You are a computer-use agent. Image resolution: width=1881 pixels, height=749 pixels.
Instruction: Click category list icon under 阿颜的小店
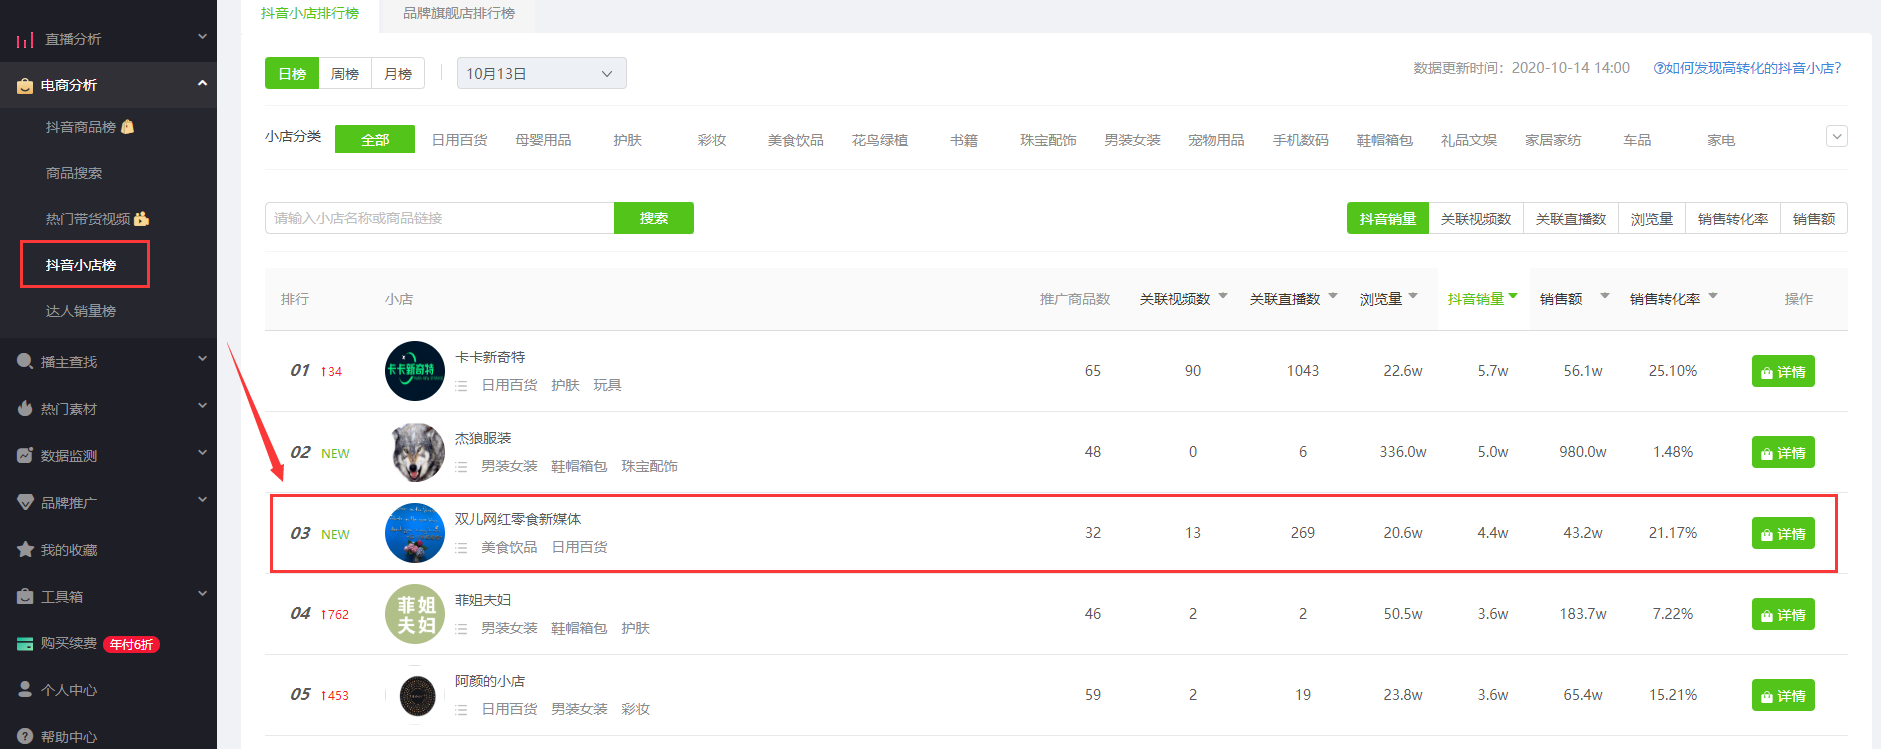pyautogui.click(x=461, y=710)
